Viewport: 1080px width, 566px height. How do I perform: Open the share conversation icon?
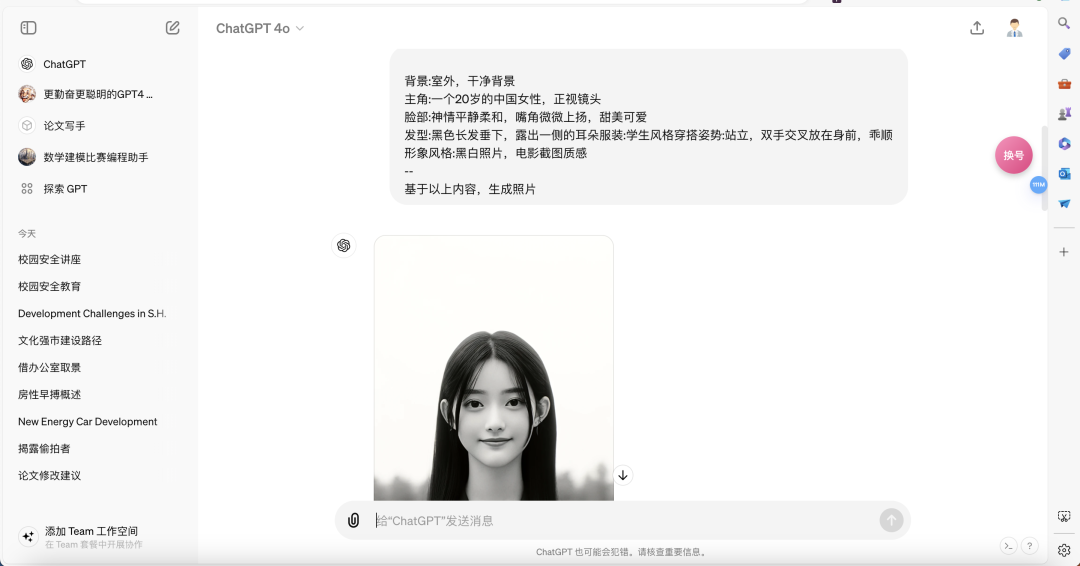977,28
